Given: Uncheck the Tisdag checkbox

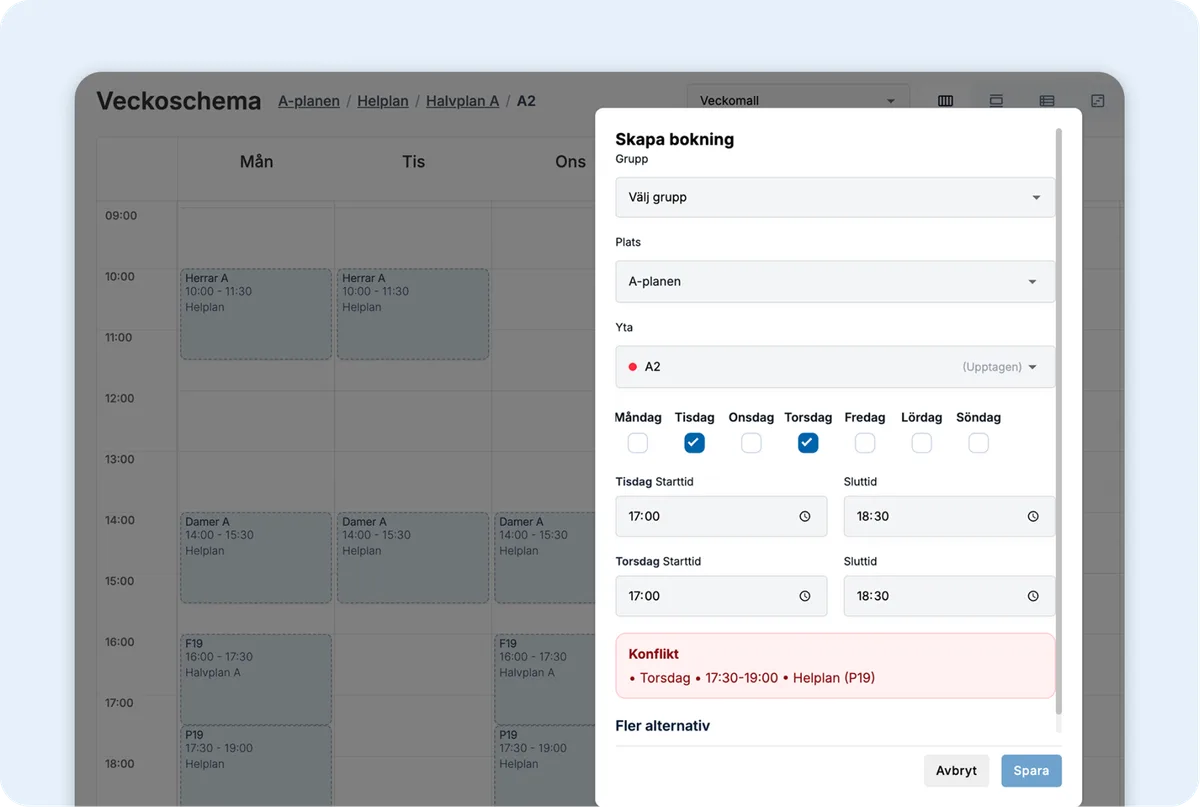Looking at the screenshot, I should coord(694,443).
